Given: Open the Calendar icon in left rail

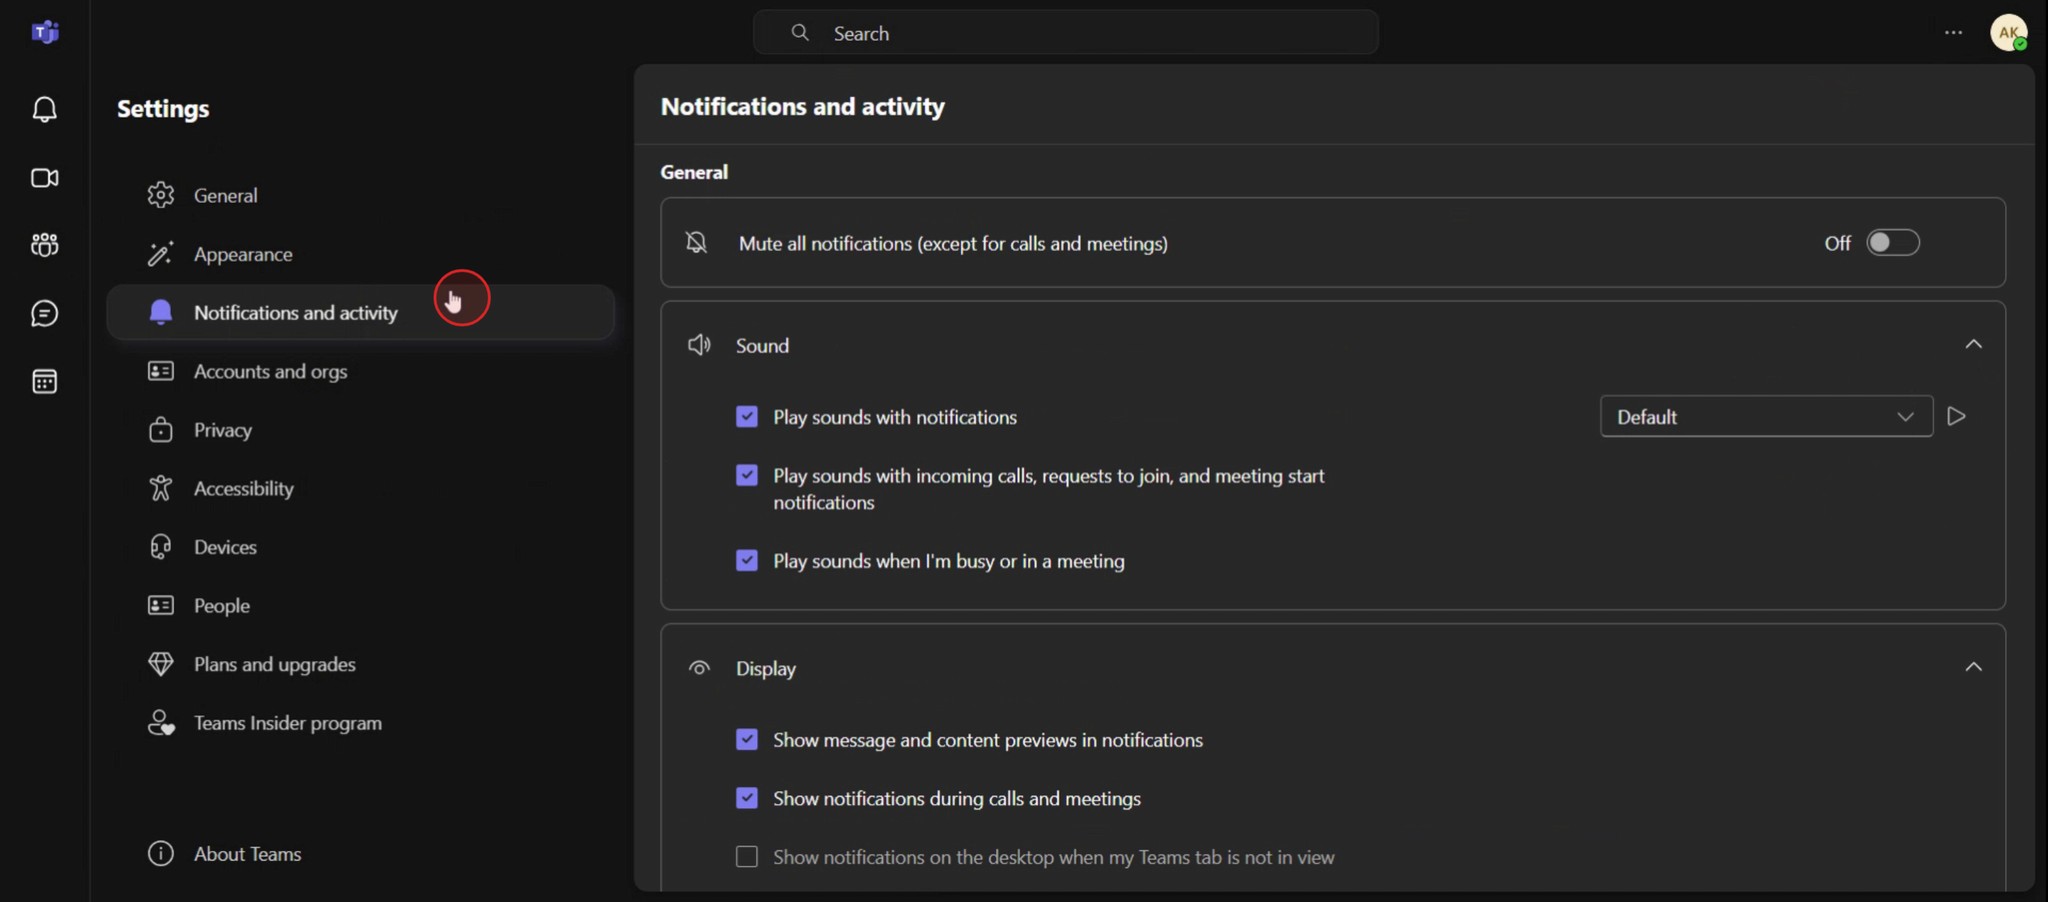Looking at the screenshot, I should (45, 381).
